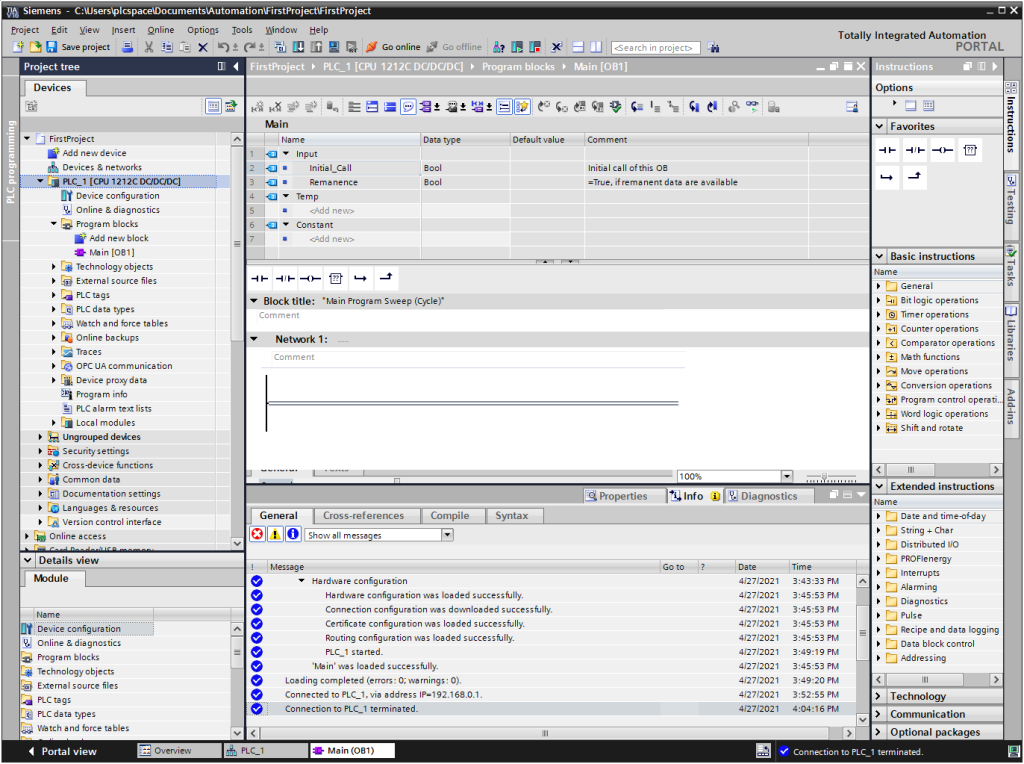Click the Portal view button

(x=62, y=751)
